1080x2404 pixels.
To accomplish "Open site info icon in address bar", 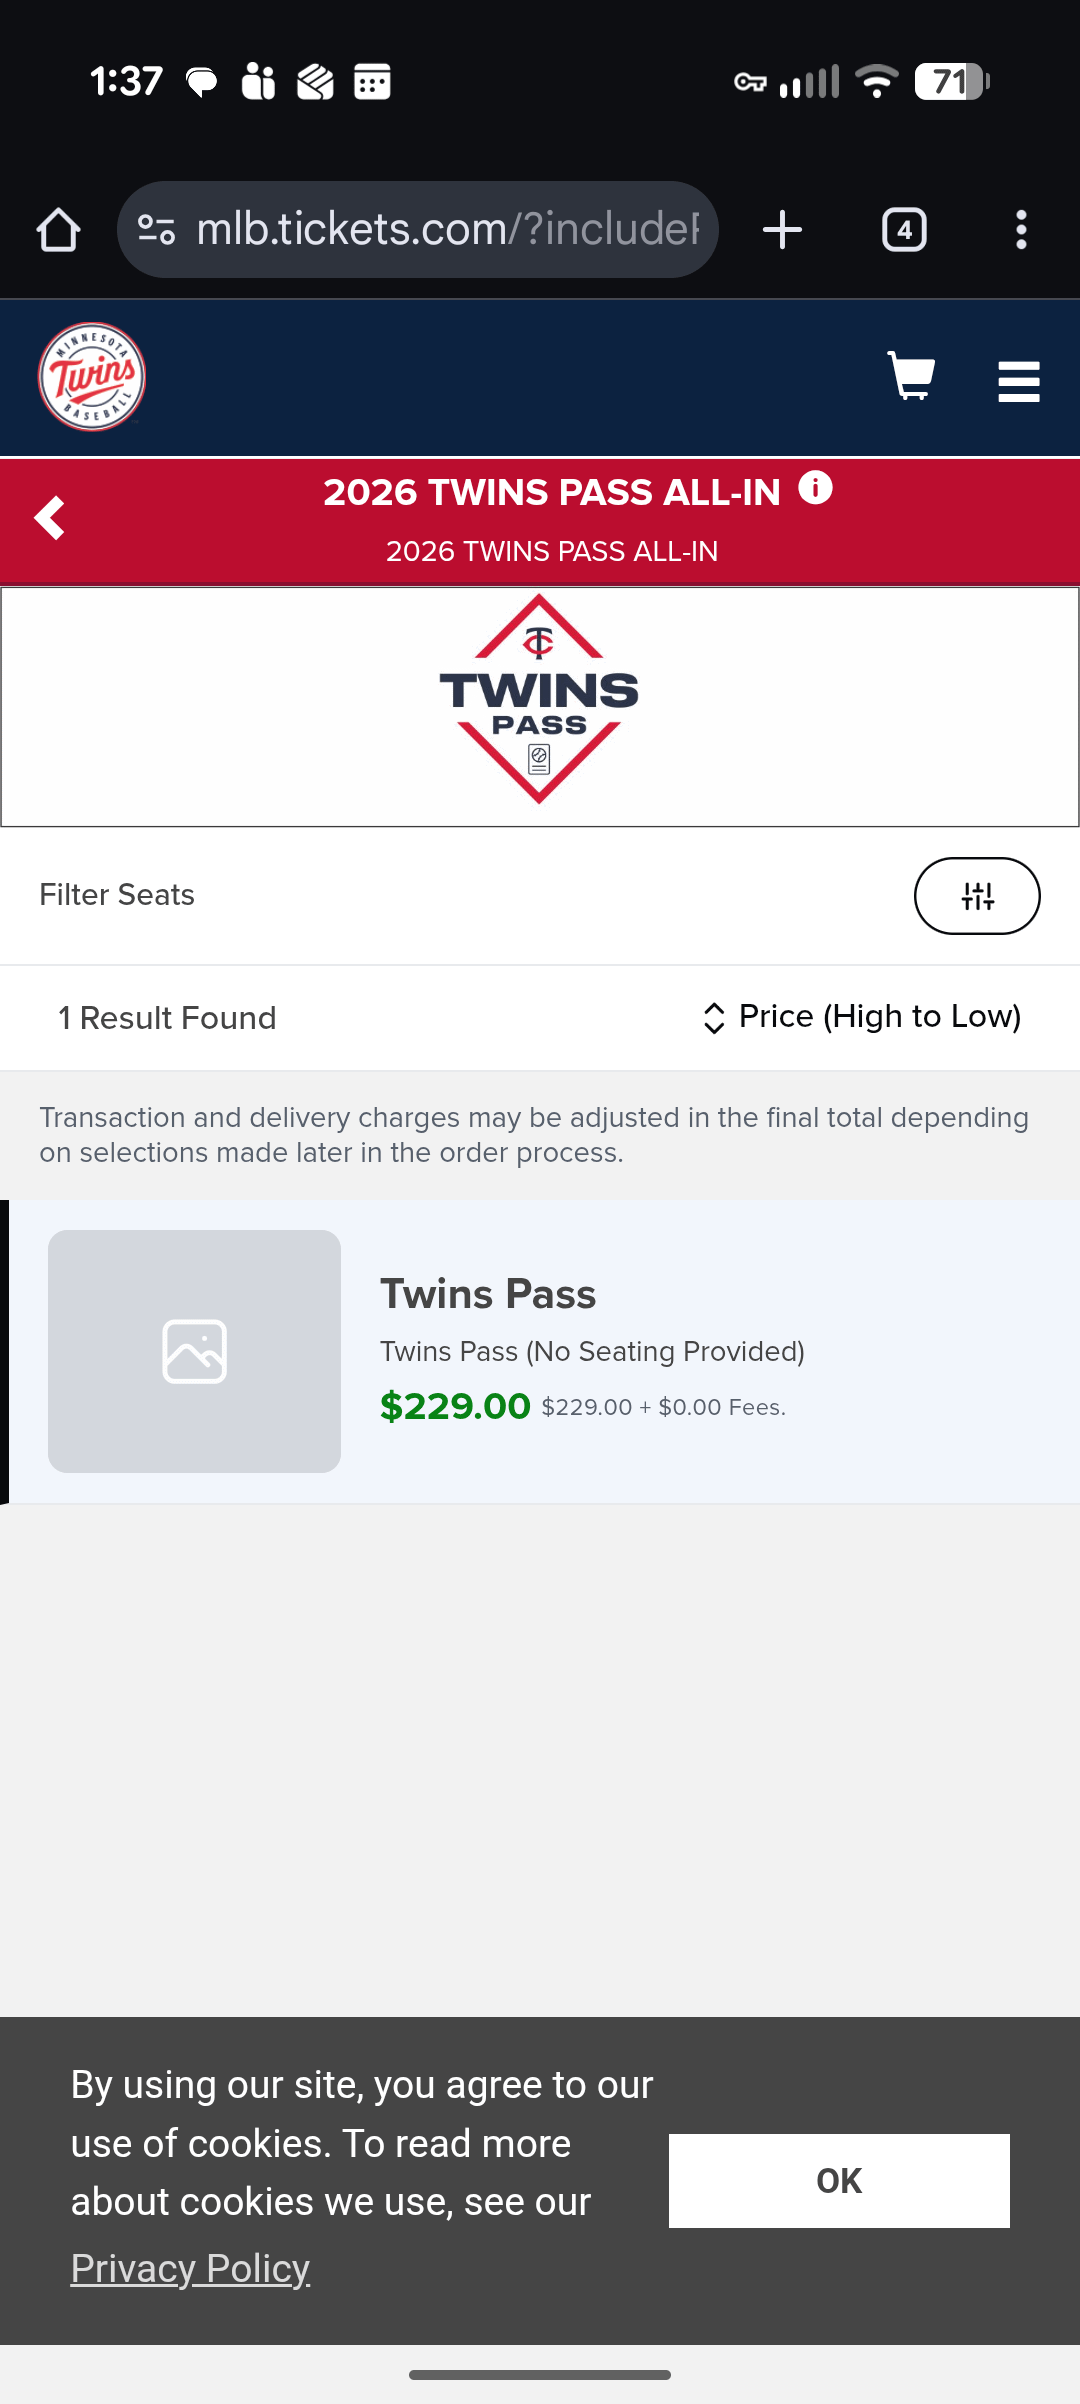I will tap(156, 230).
